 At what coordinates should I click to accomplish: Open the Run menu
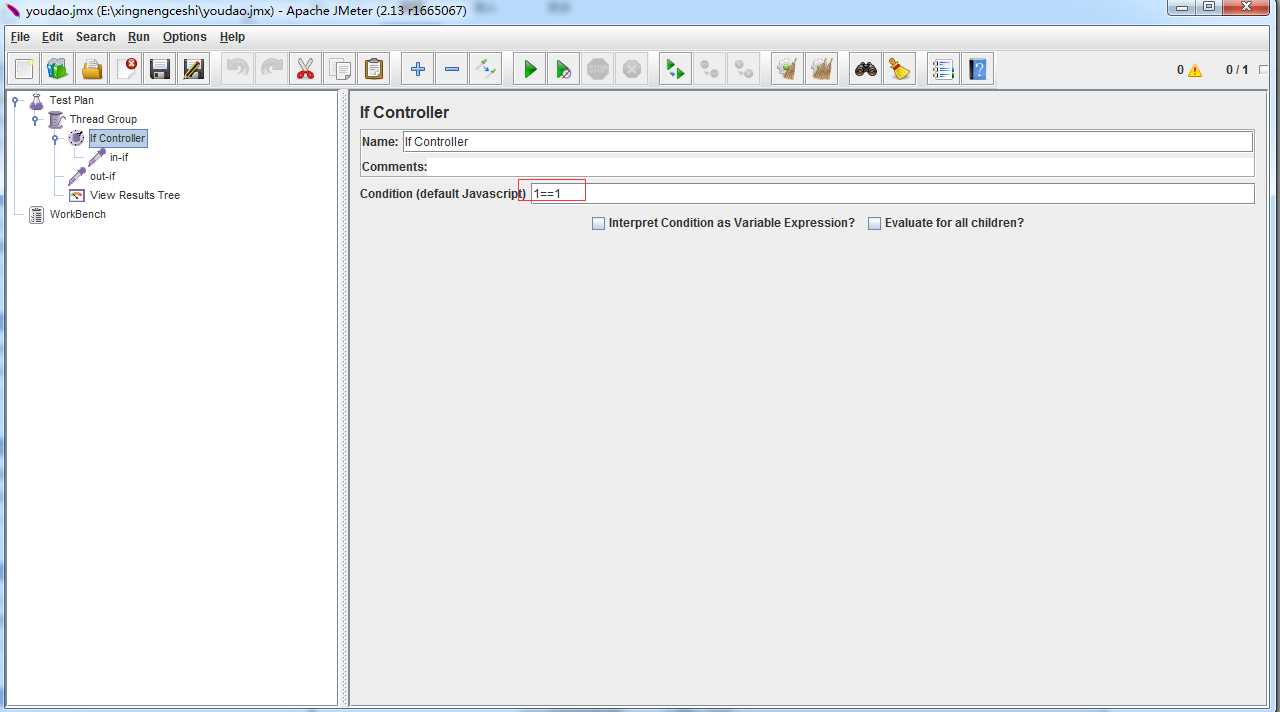[x=139, y=37]
